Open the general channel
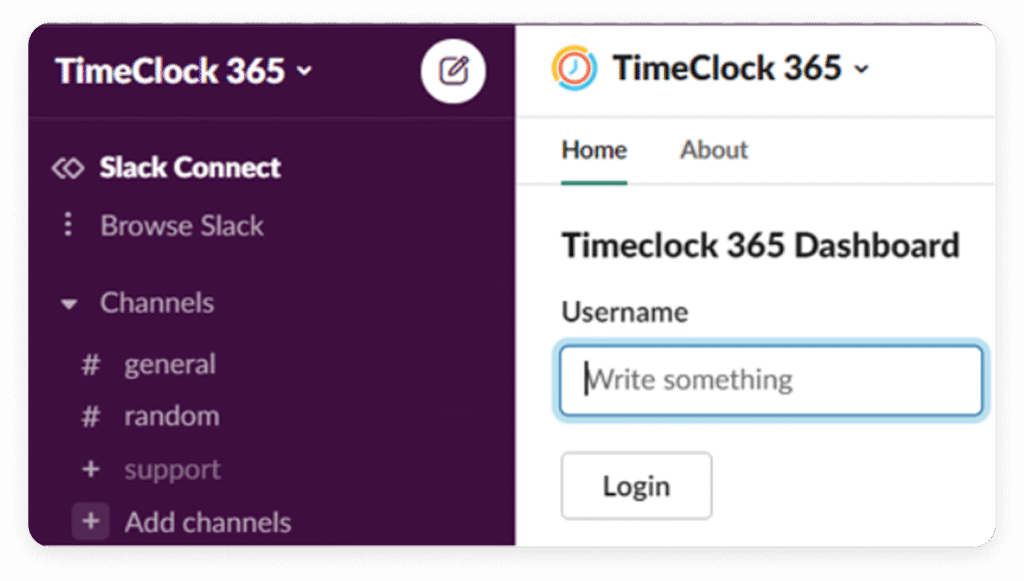 (x=170, y=365)
